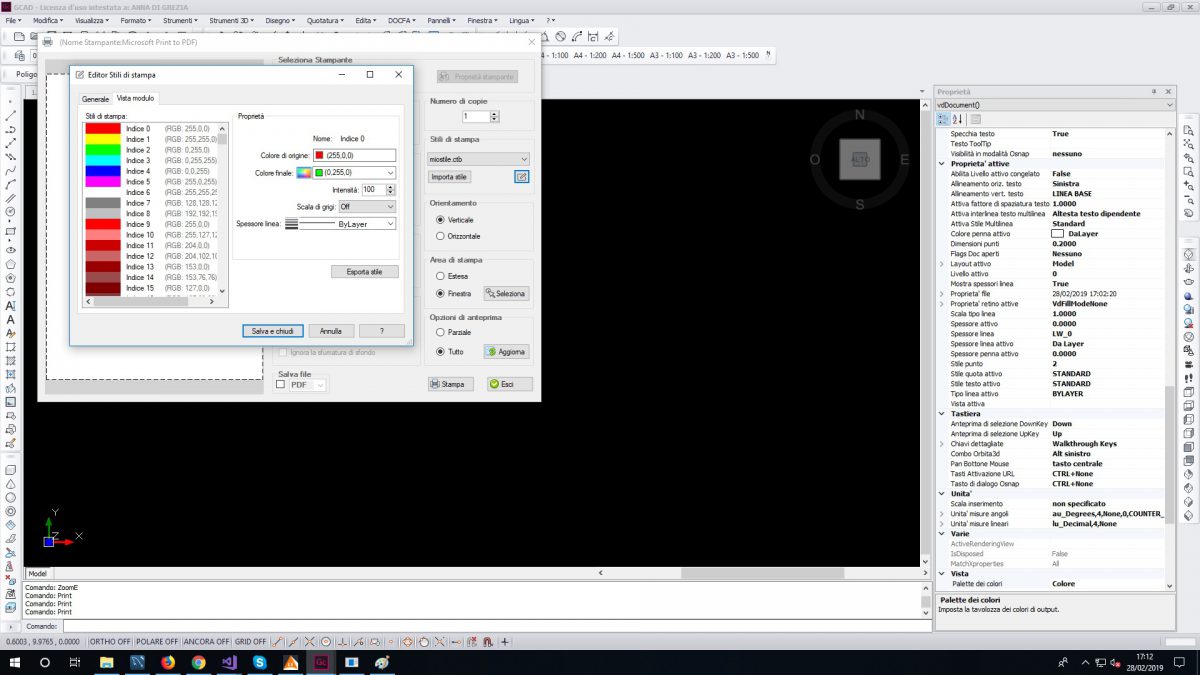Enable Parziale preview option

[440, 332]
